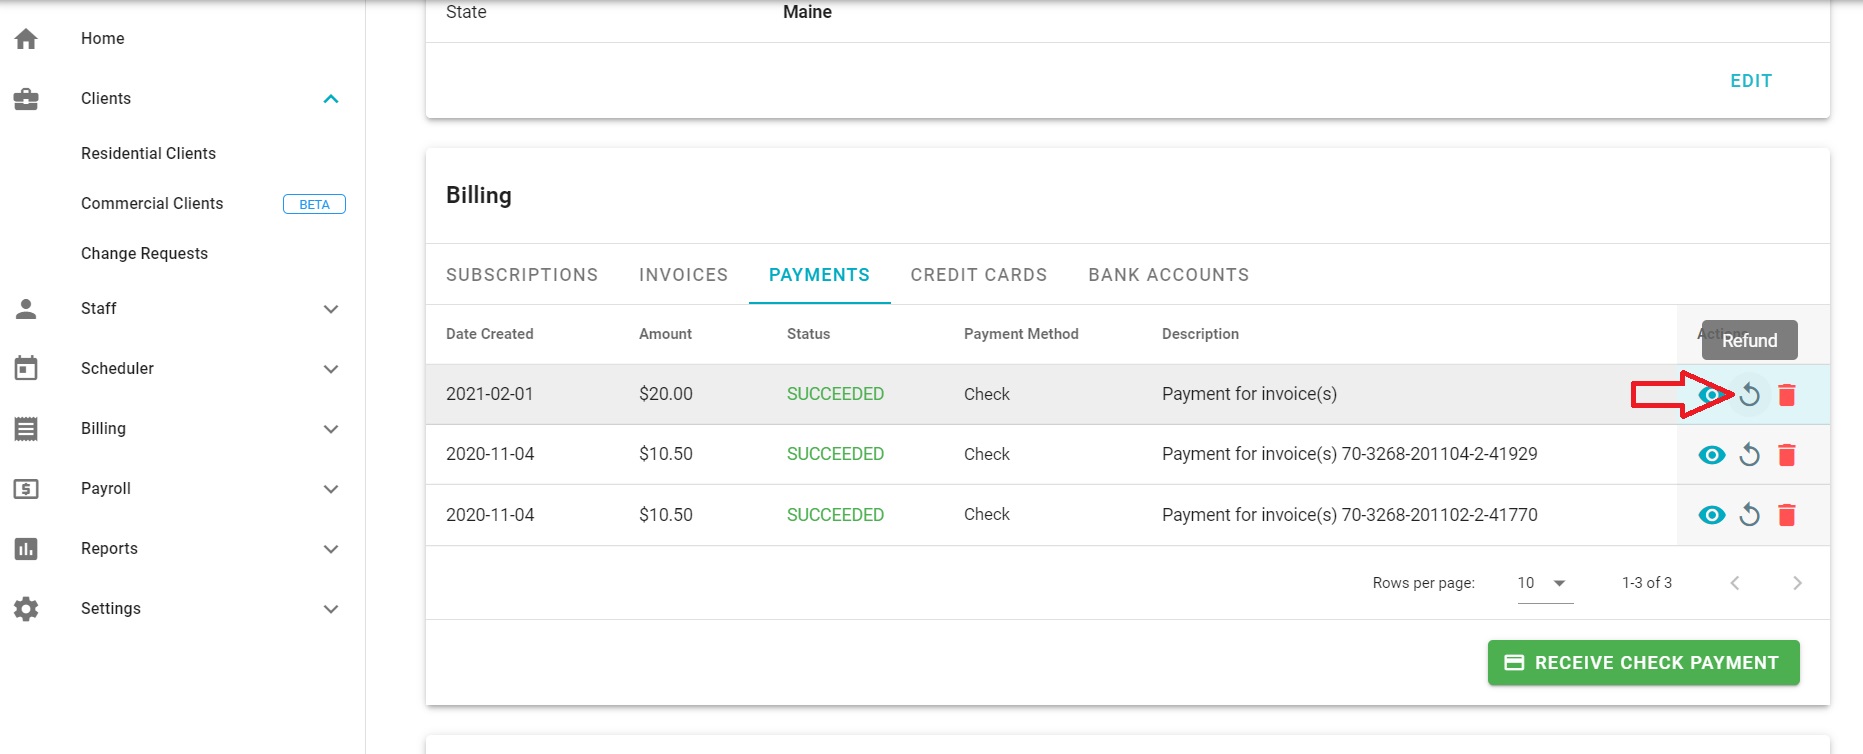Click the Home icon in sidebar
The image size is (1863, 754).
pyautogui.click(x=26, y=39)
